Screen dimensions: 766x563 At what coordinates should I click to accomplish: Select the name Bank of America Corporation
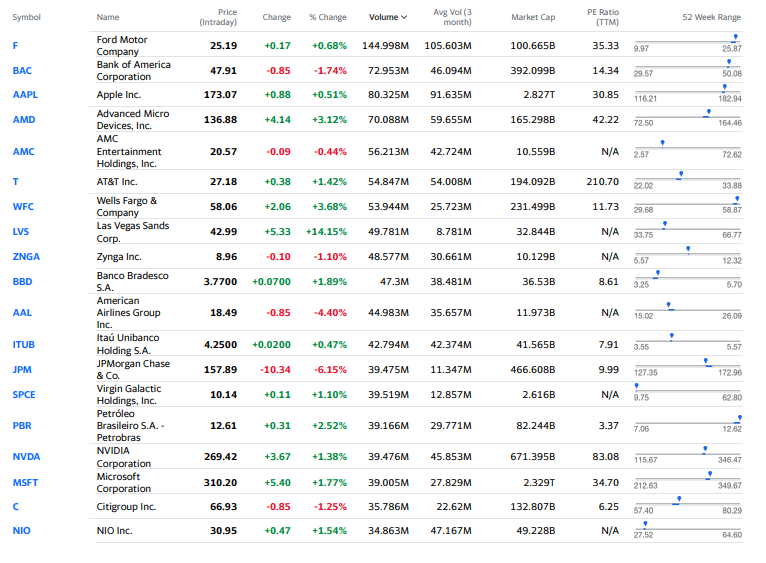click(x=133, y=70)
